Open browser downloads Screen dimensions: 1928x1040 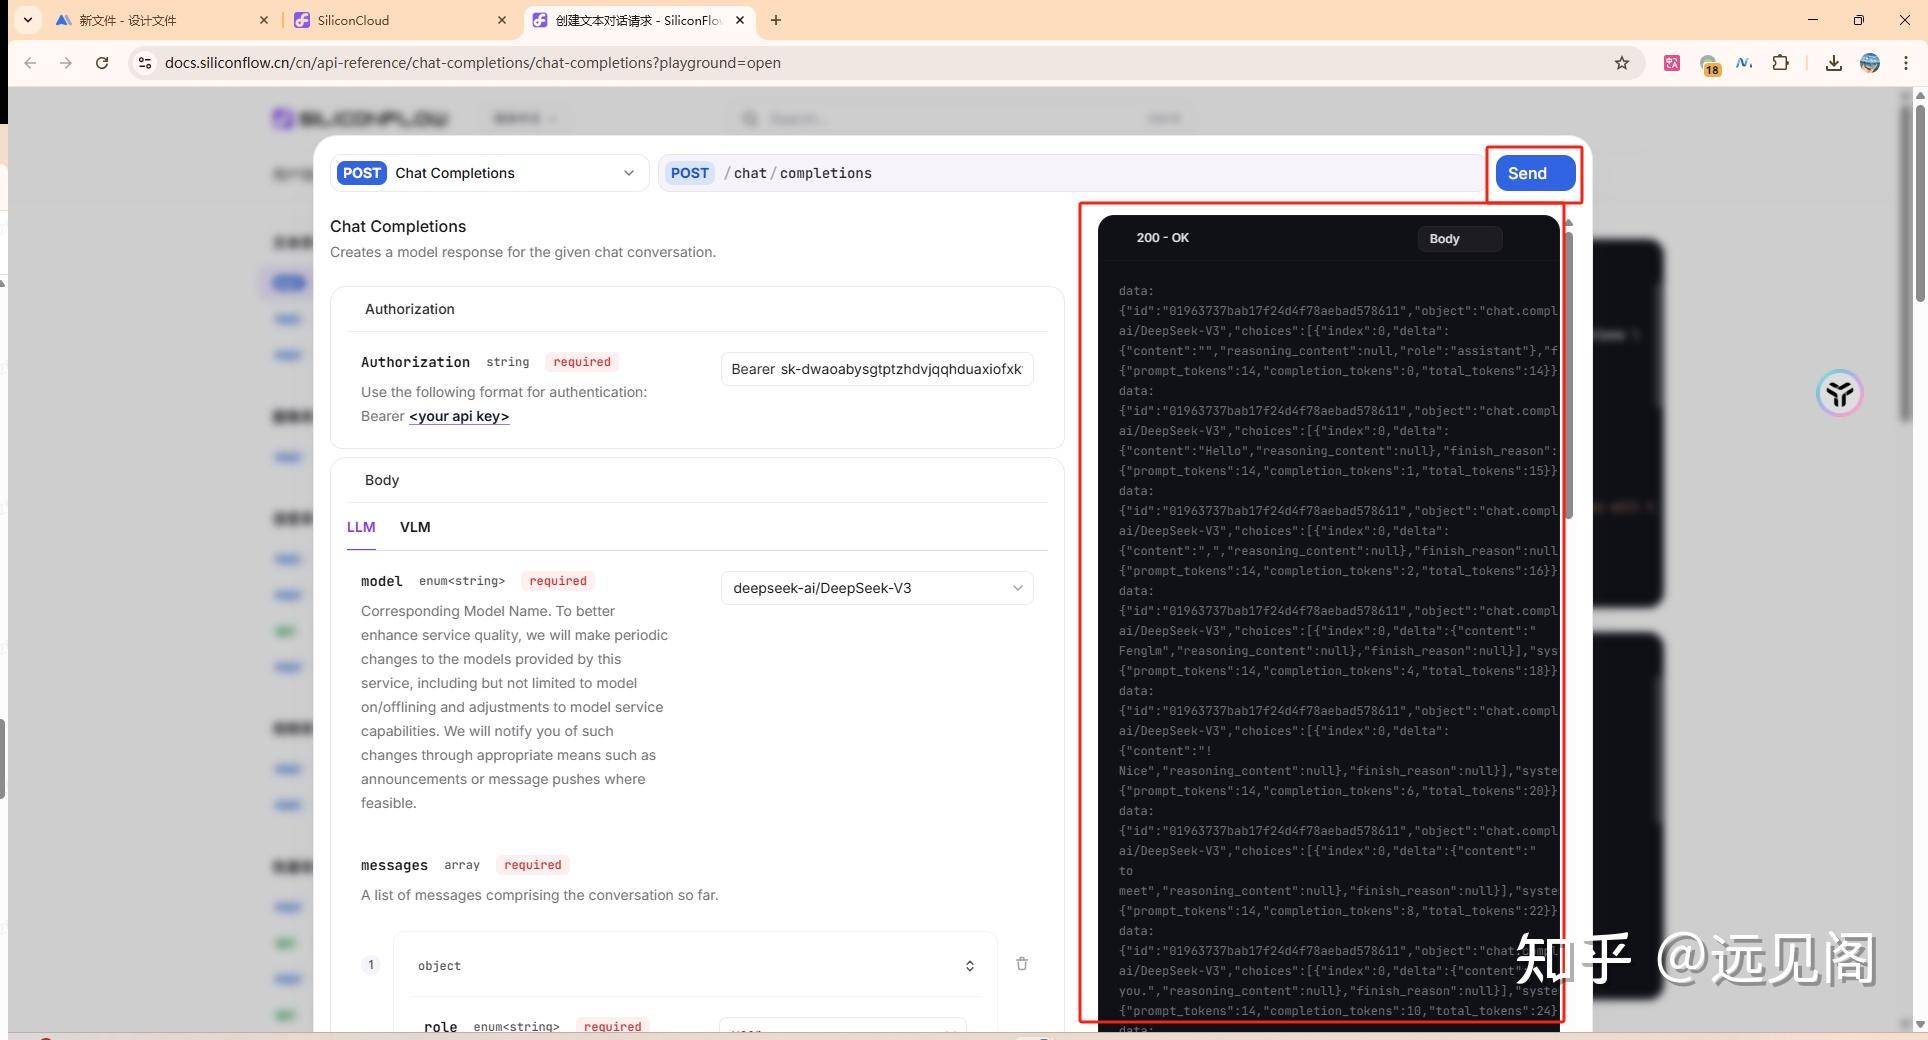pos(1834,63)
